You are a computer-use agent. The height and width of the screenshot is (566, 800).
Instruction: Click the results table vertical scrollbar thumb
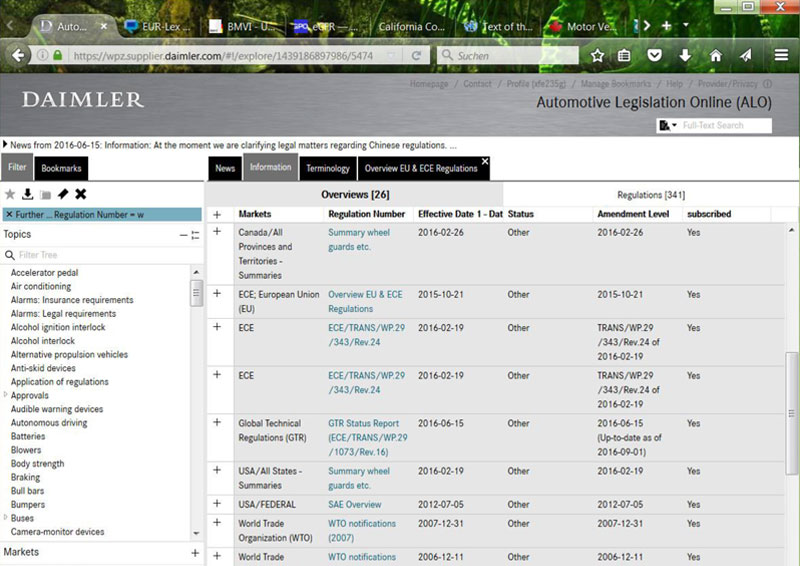point(791,413)
